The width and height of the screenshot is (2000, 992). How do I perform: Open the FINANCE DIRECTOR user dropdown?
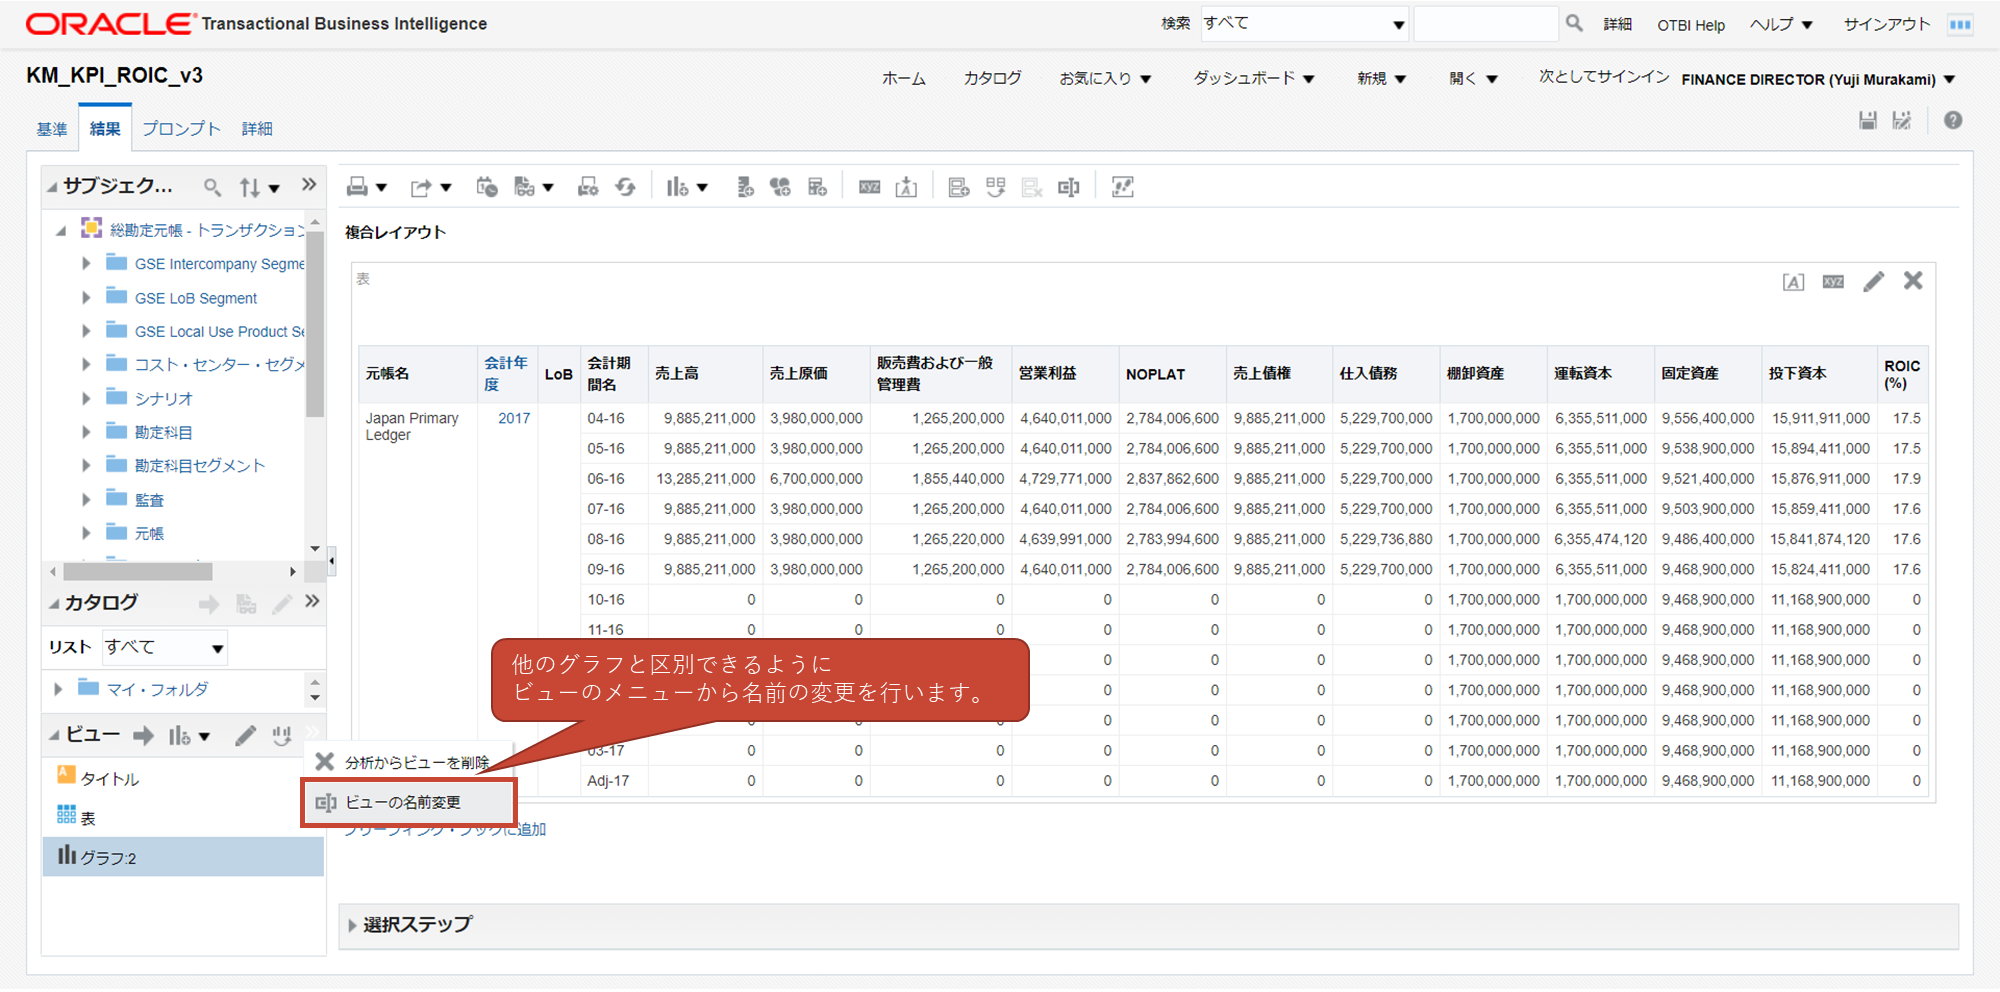[x=1818, y=79]
